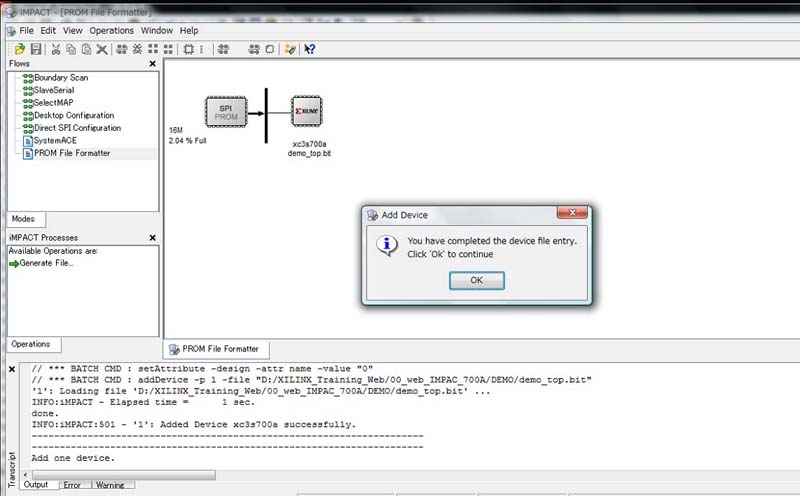Click the Save floppy disk icon
This screenshot has width=800, height=496.
click(36, 49)
